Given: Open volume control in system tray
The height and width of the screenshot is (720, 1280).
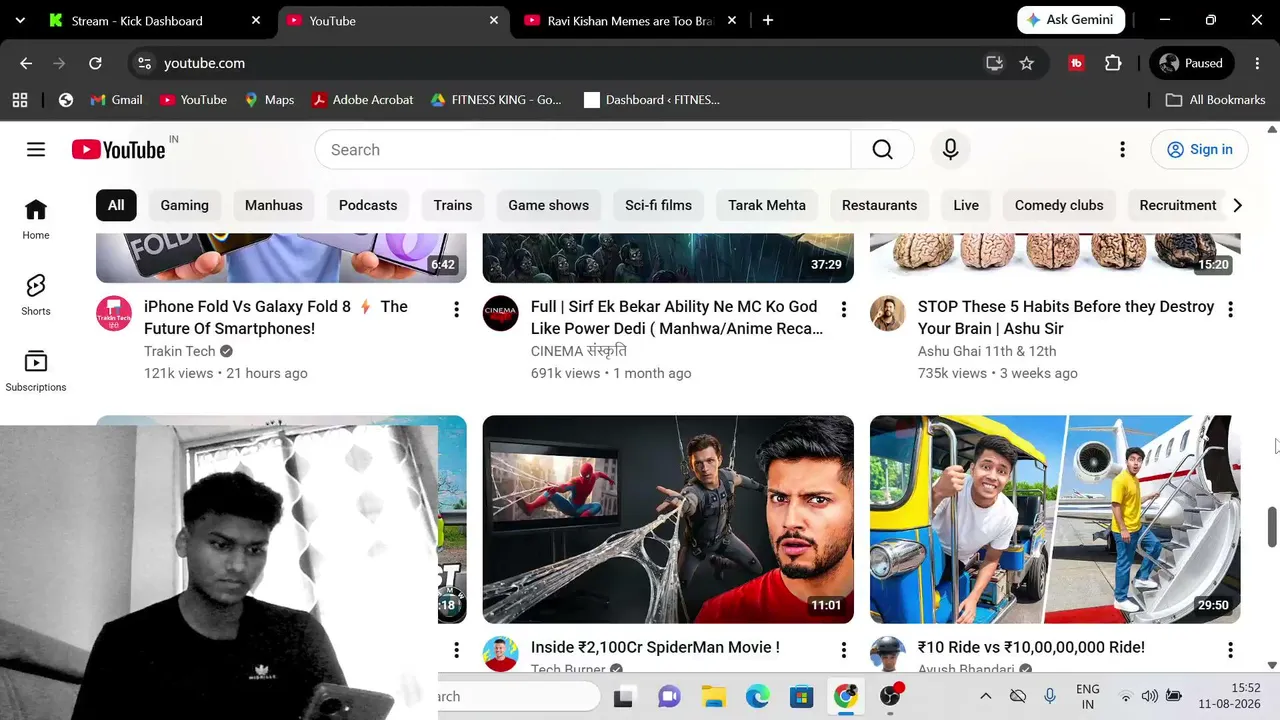Looking at the screenshot, I should tap(1149, 696).
